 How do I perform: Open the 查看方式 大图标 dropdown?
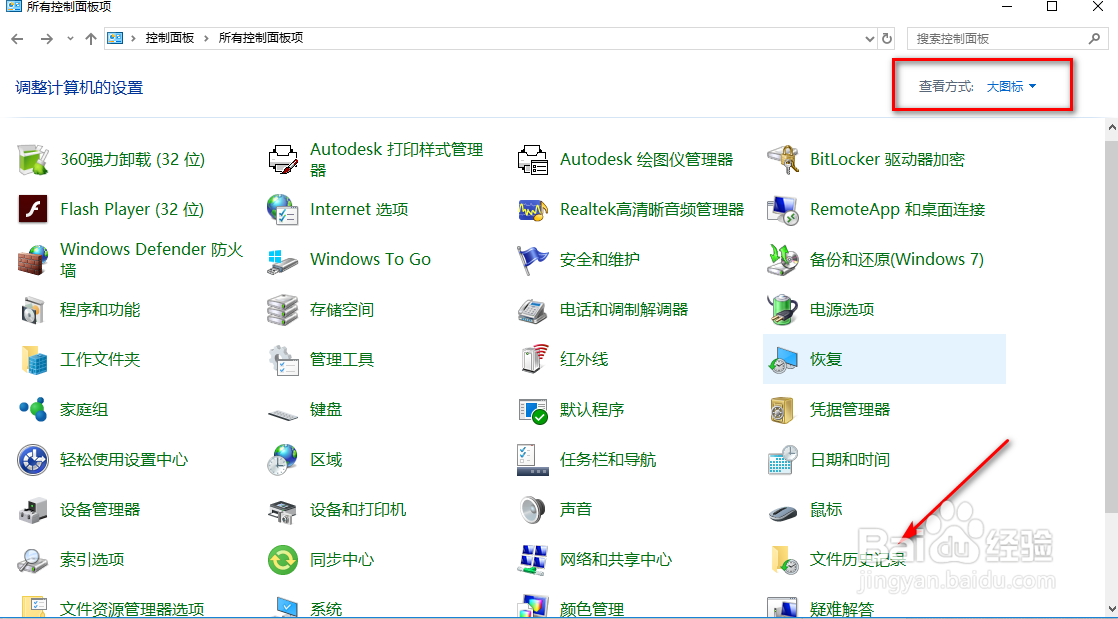(1011, 86)
